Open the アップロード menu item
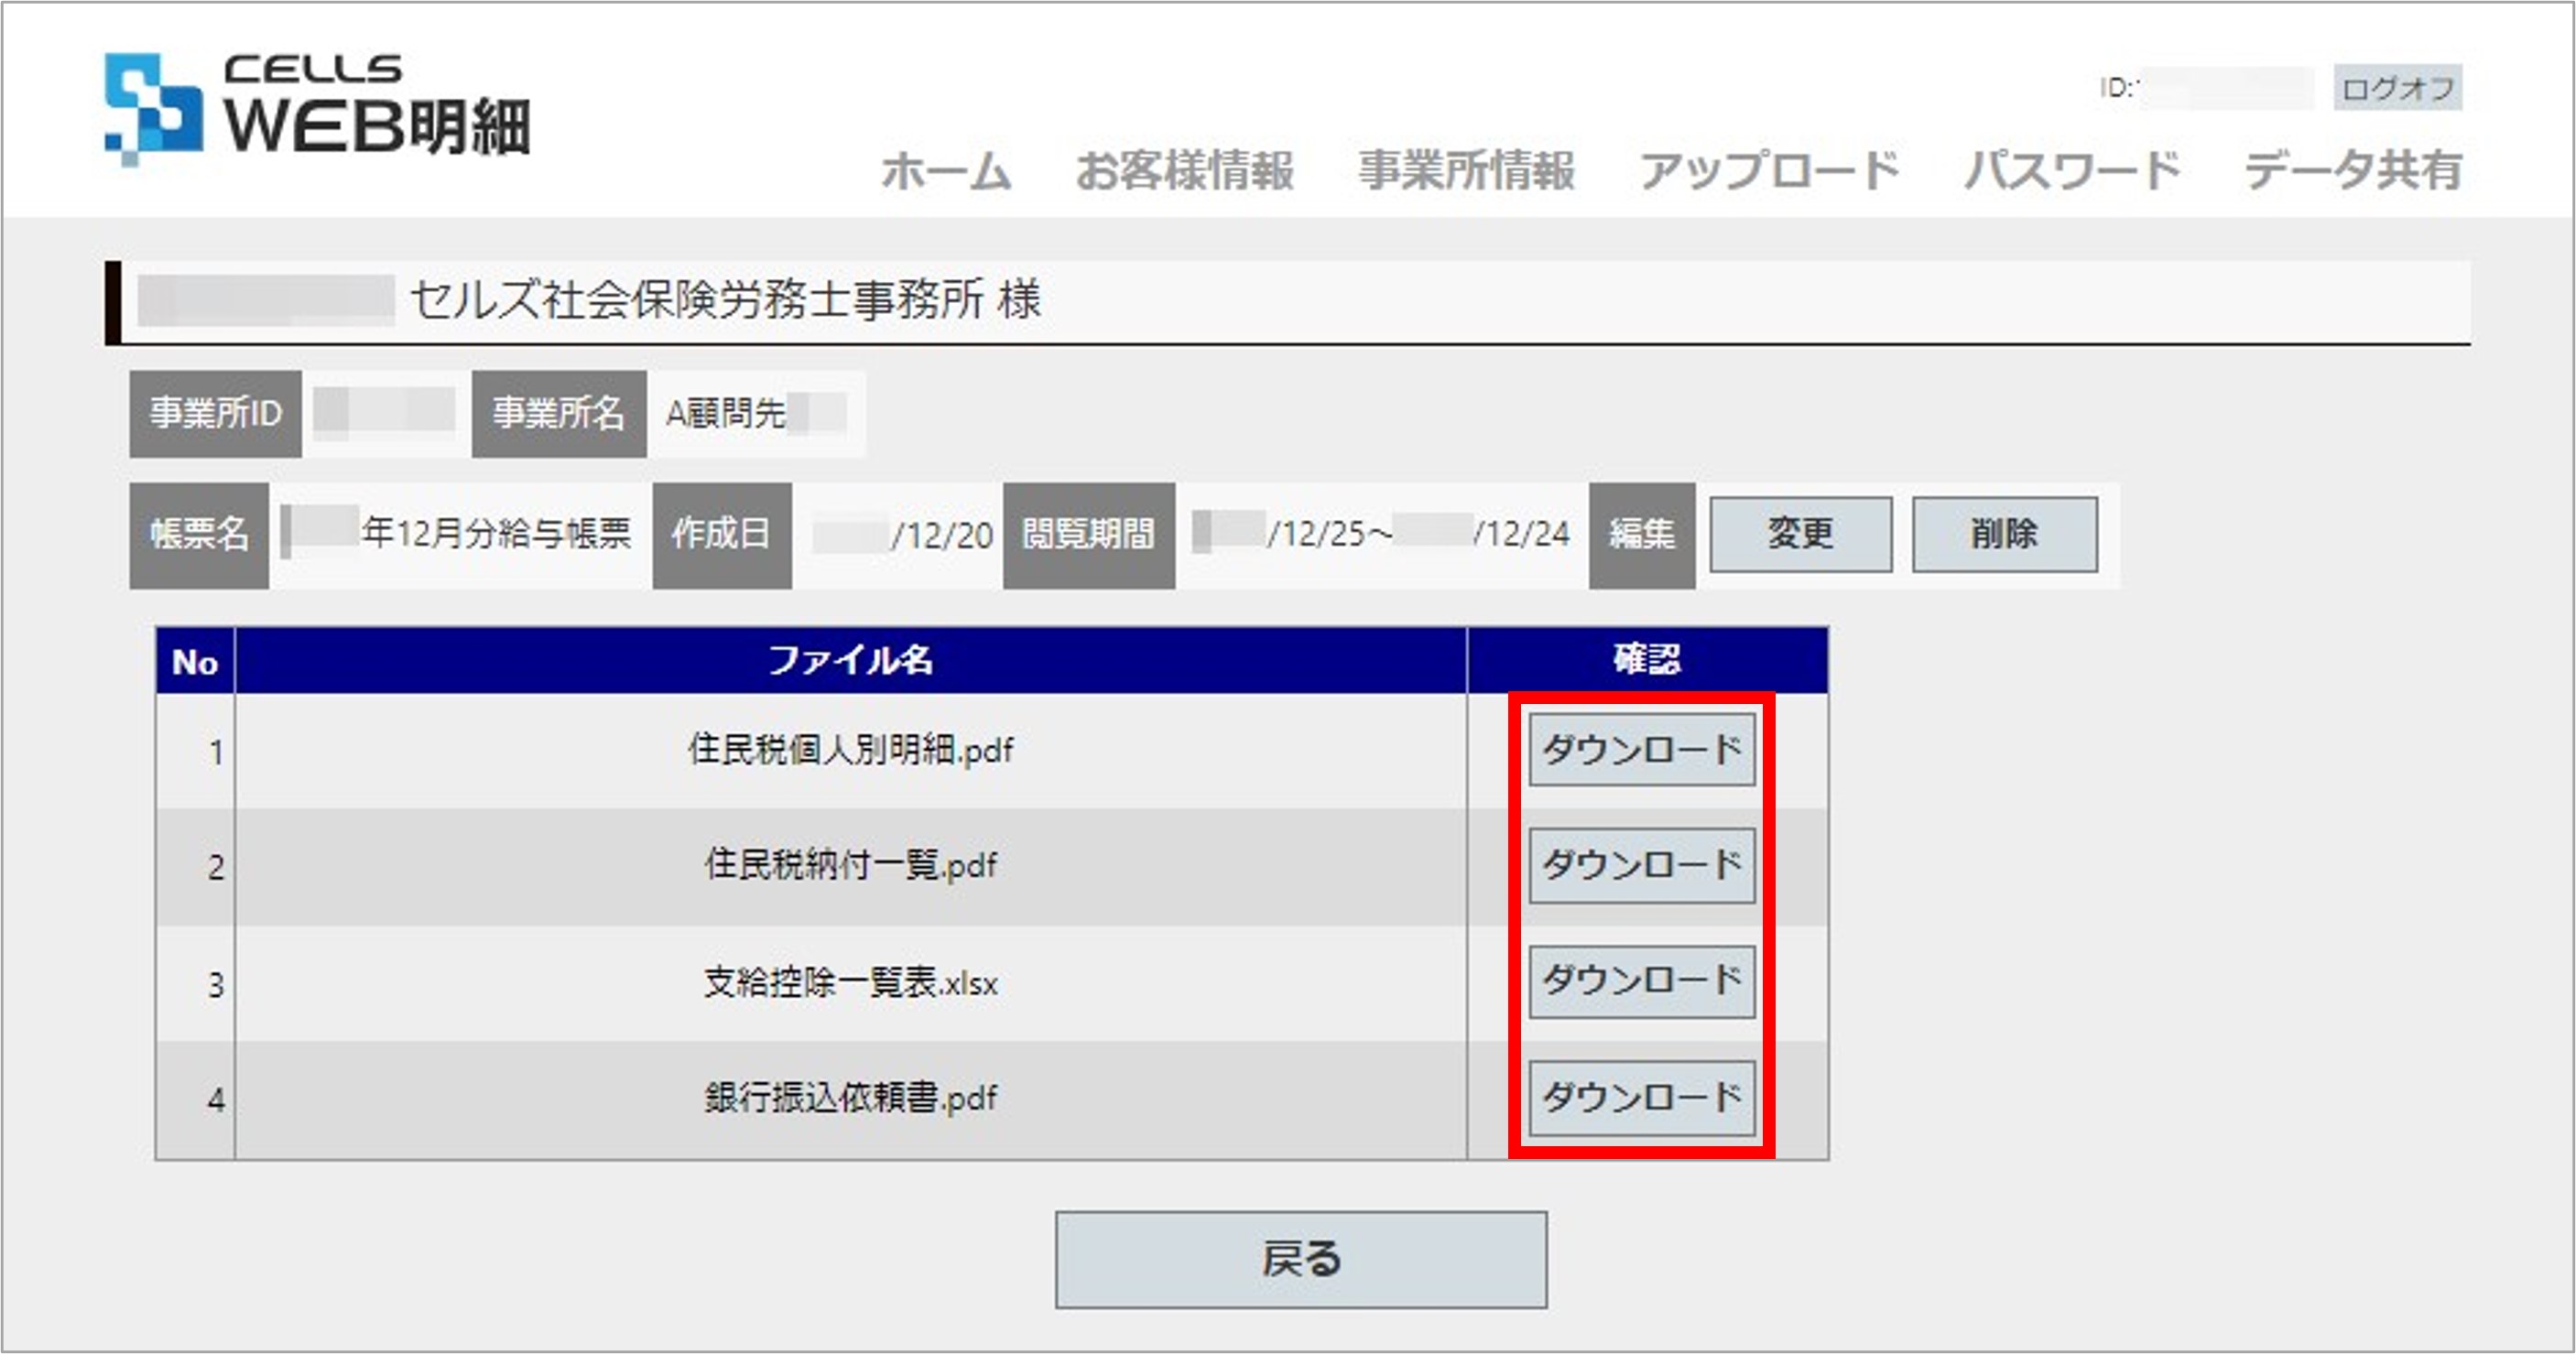2576x1354 pixels. (1769, 171)
